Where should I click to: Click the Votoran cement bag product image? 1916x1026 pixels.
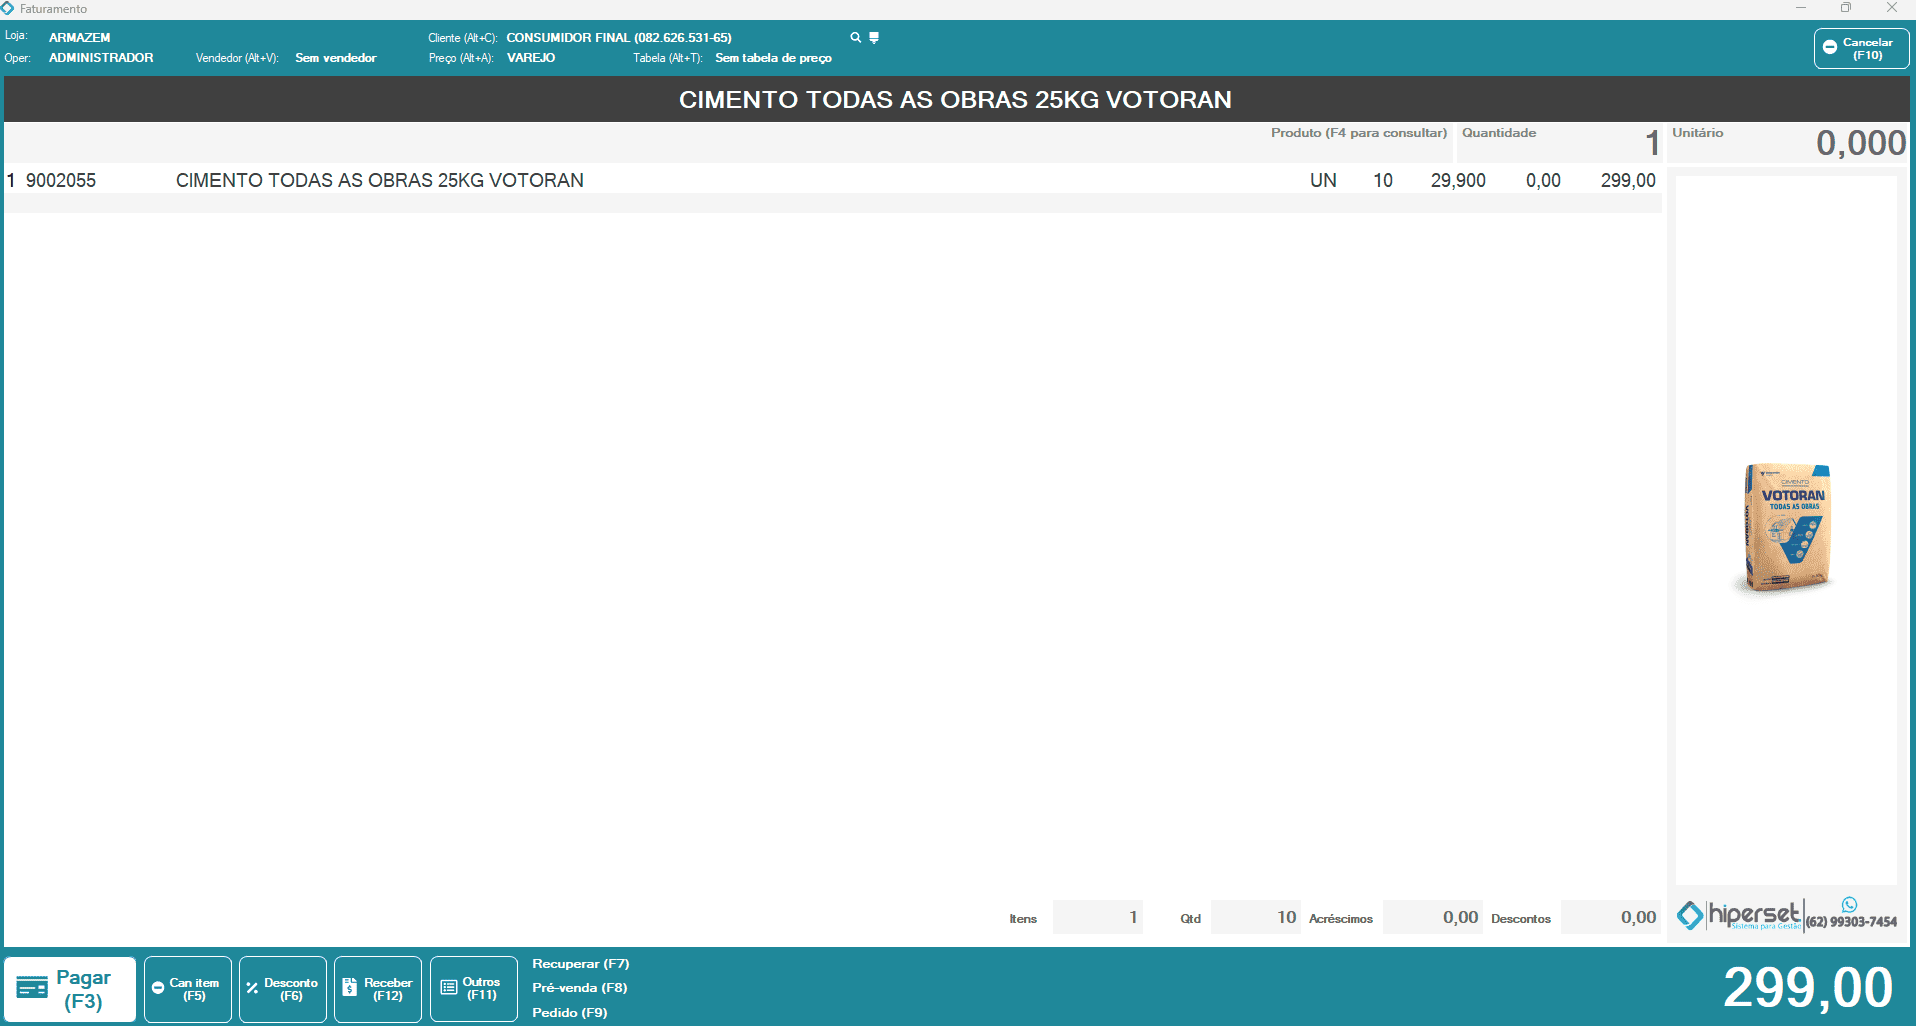(1786, 528)
